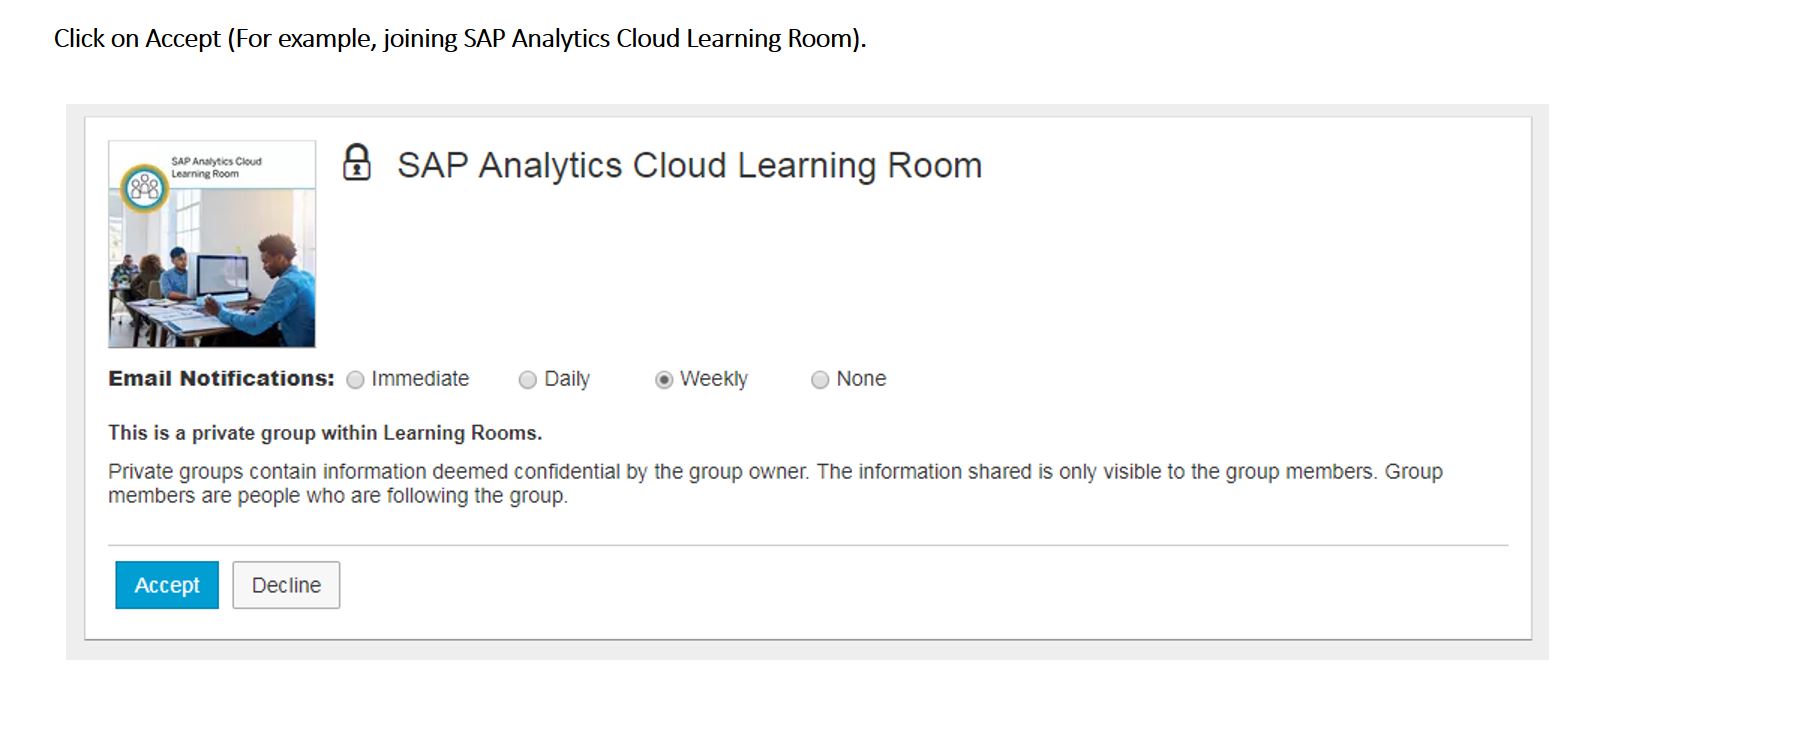
Task: Accept the Learning Room invitation
Action: [166, 585]
